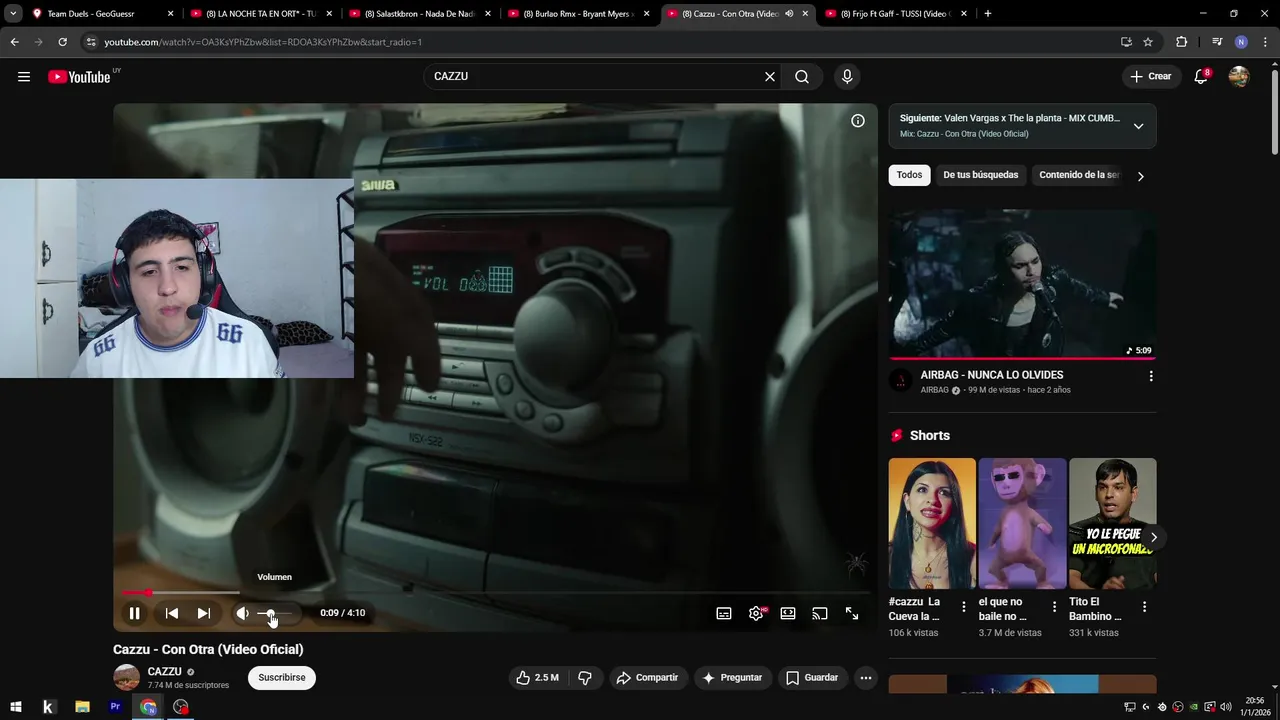Switch to theater mode
Image resolution: width=1280 pixels, height=720 pixels.
pyautogui.click(x=788, y=613)
